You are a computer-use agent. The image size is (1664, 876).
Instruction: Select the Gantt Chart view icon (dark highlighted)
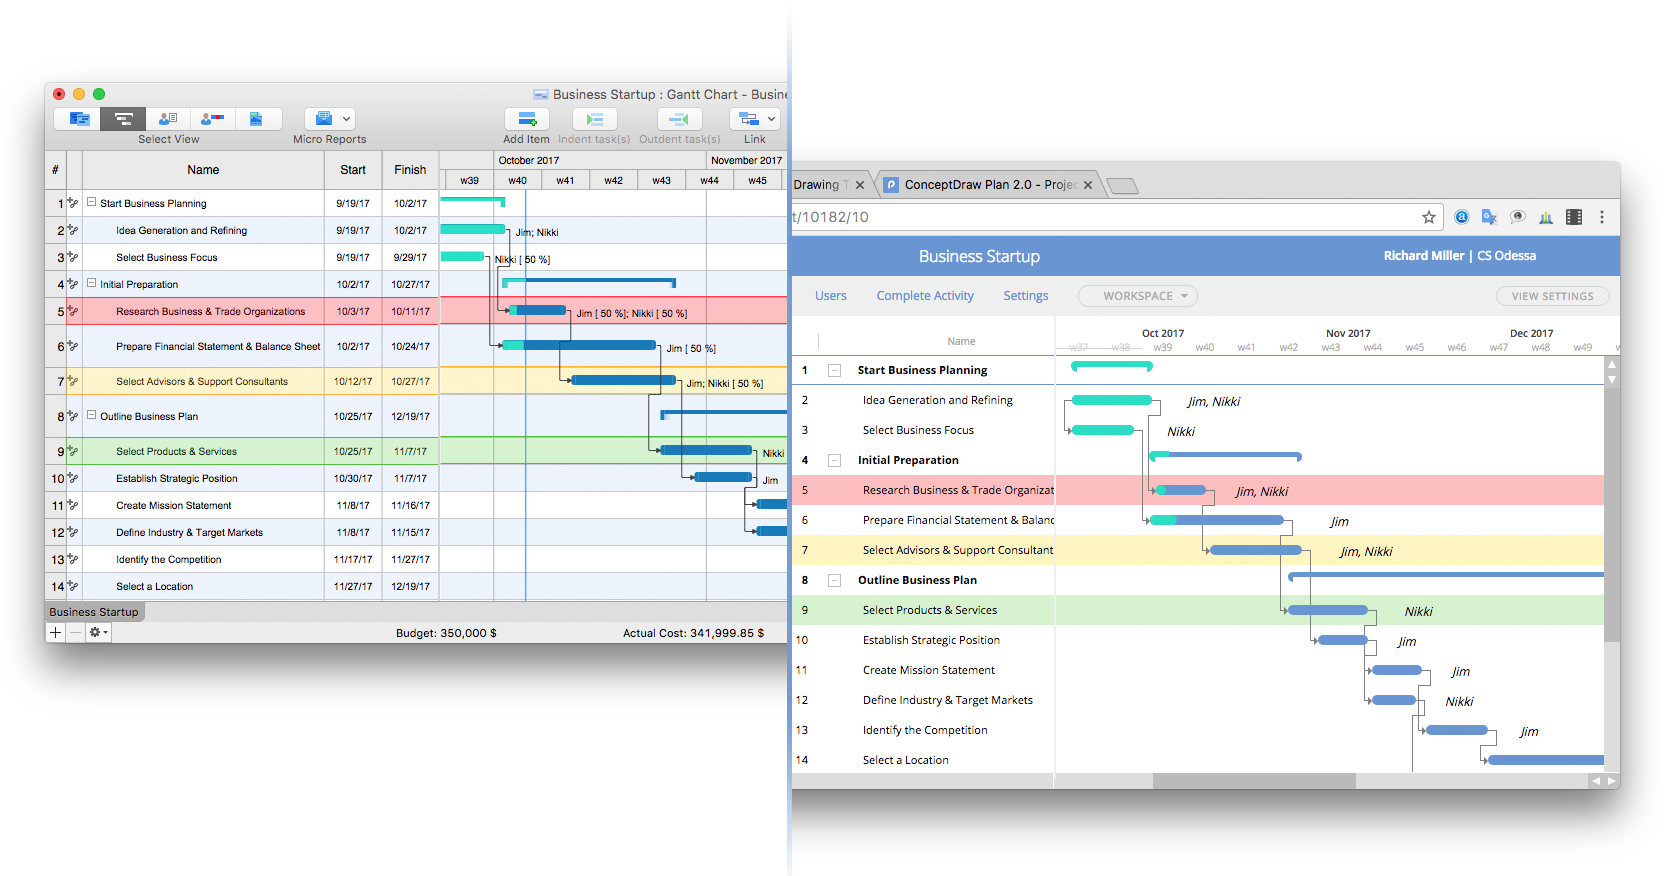[123, 119]
